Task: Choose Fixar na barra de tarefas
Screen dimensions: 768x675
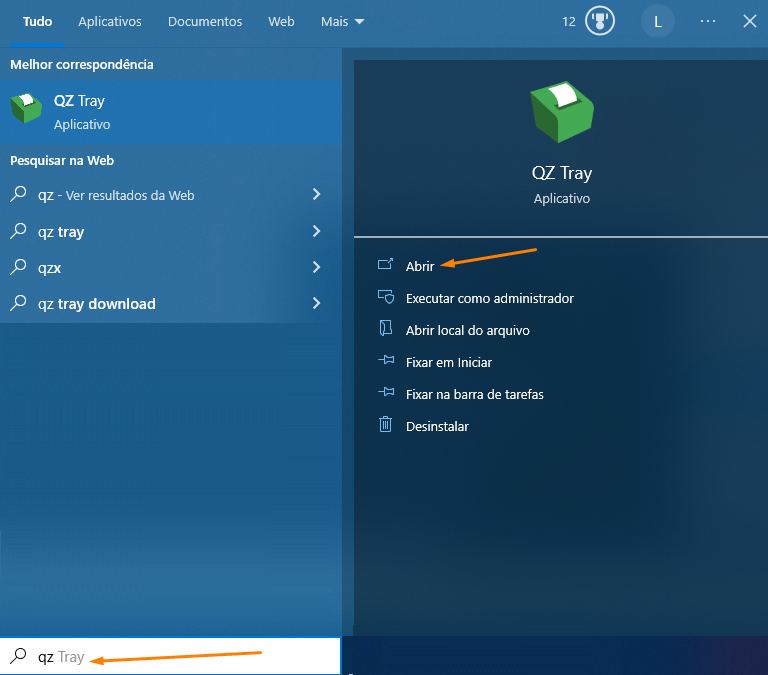Action: [475, 394]
